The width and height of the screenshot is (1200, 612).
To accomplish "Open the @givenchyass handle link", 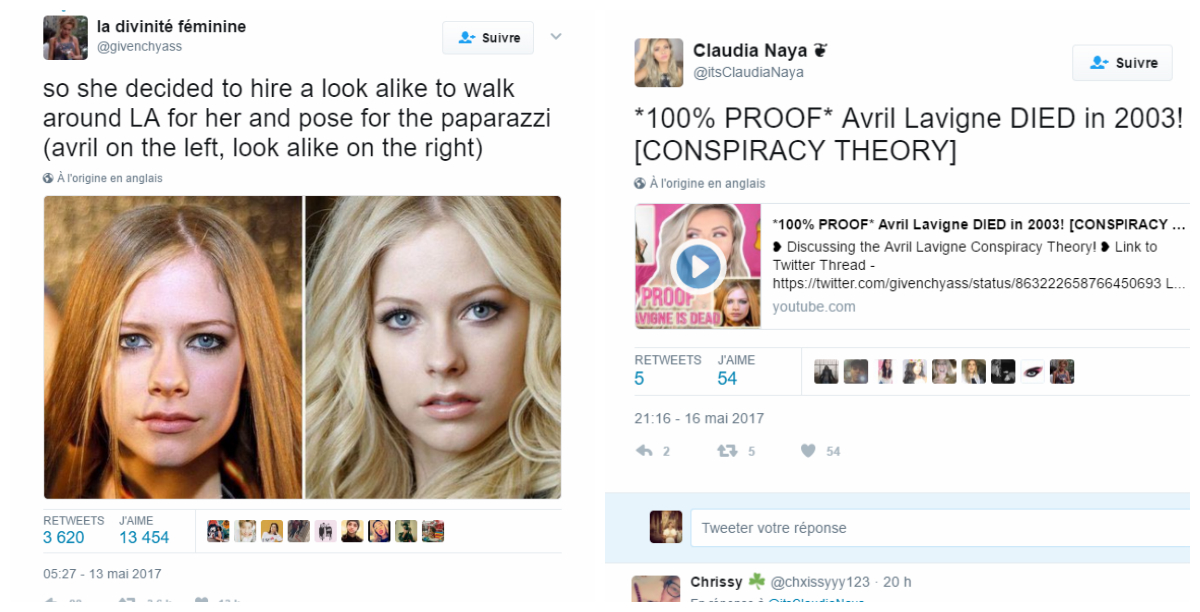I will tap(139, 46).
